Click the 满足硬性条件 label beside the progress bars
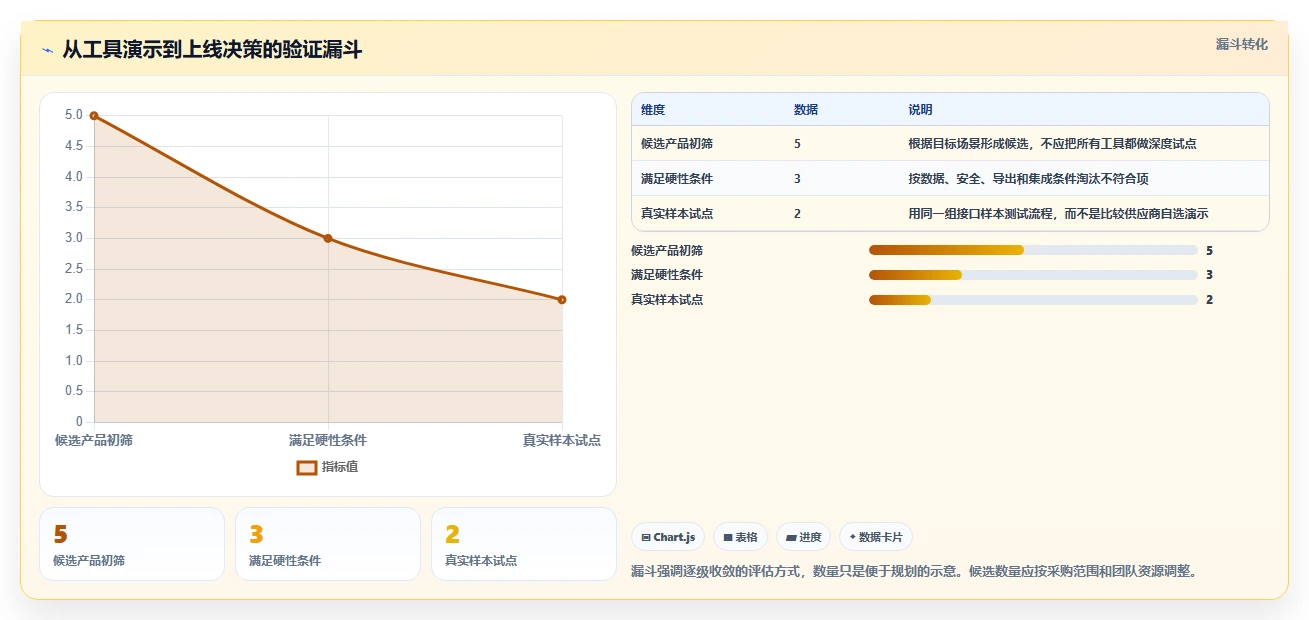Screen dimensions: 1309x620 [x=667, y=275]
